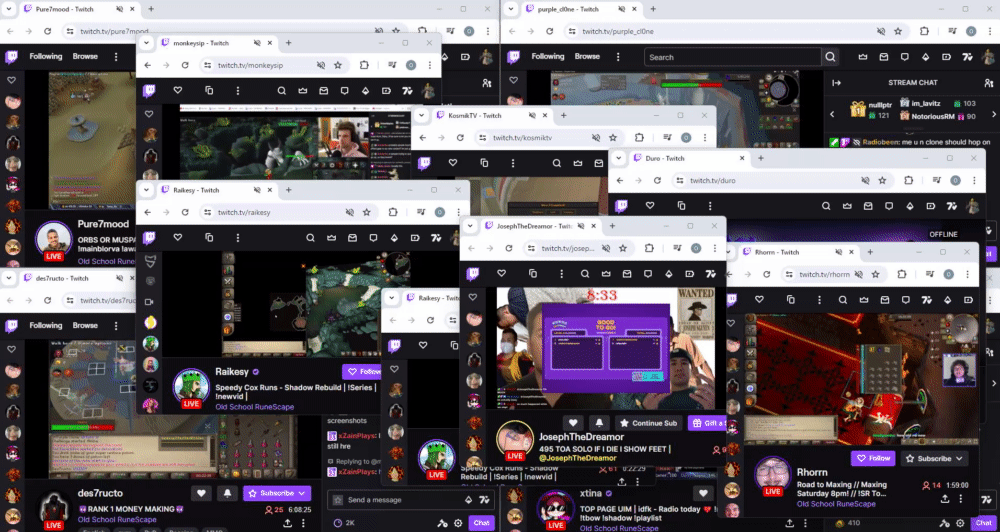Show next gifters with the leaderboard right arrow

[994, 114]
